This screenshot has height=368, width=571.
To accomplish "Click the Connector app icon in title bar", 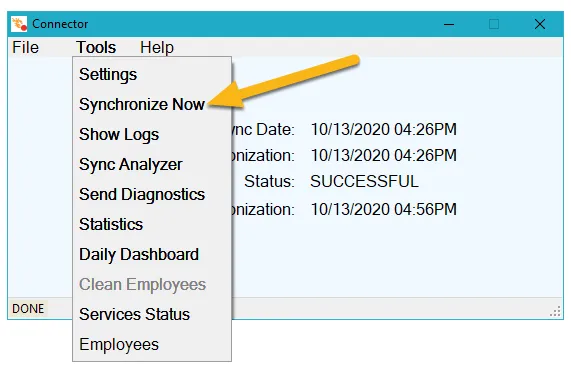I will [19, 24].
